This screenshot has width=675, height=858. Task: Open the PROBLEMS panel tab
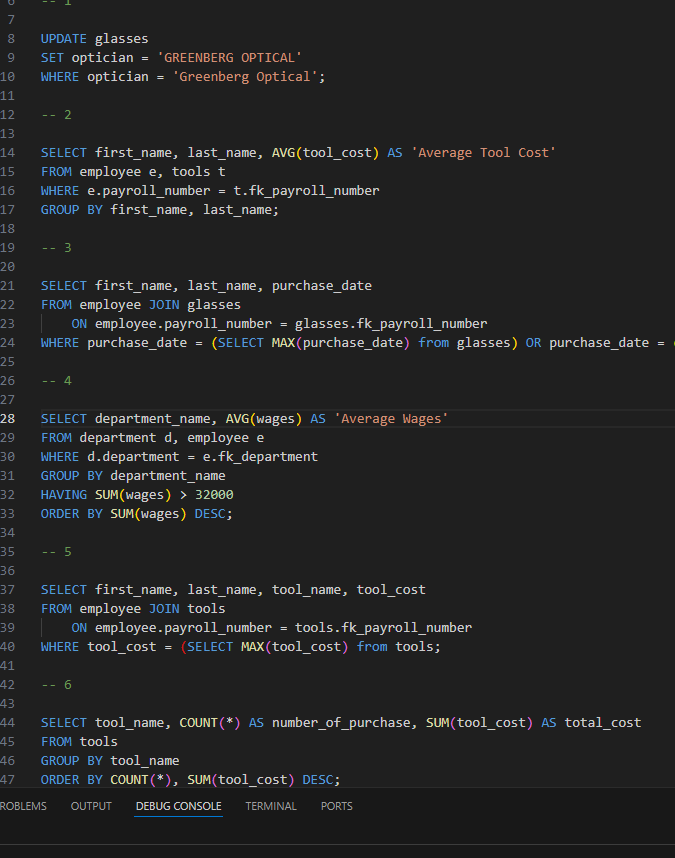[x=23, y=806]
